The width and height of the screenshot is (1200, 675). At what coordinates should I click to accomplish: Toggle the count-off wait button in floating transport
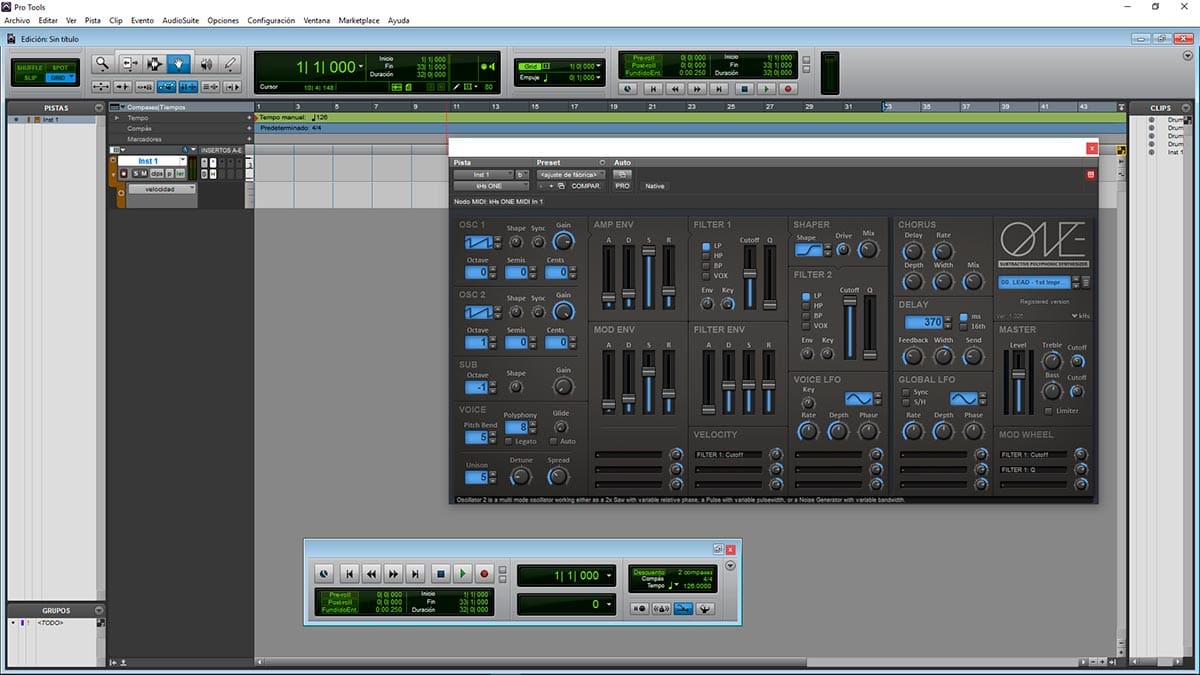(x=640, y=608)
